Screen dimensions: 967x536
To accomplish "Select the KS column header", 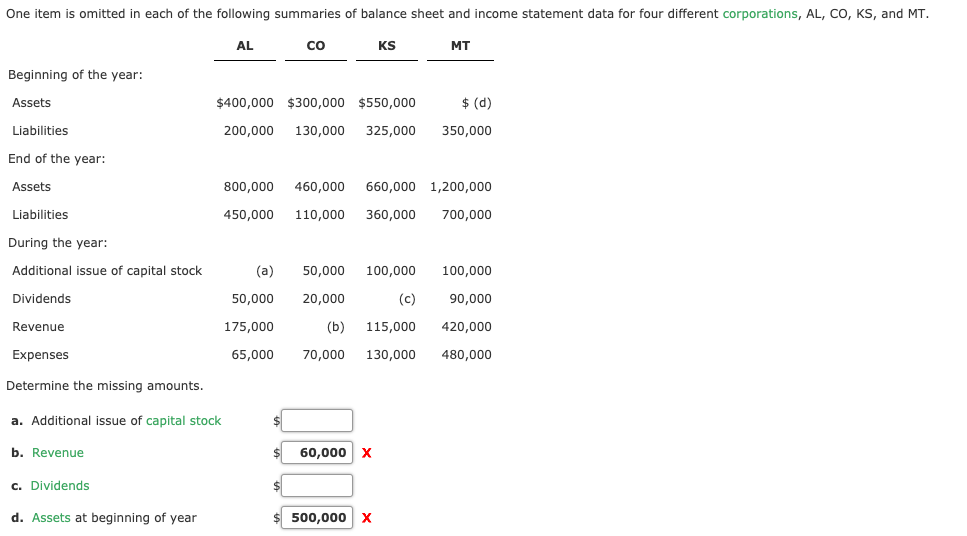I will click(x=387, y=46).
